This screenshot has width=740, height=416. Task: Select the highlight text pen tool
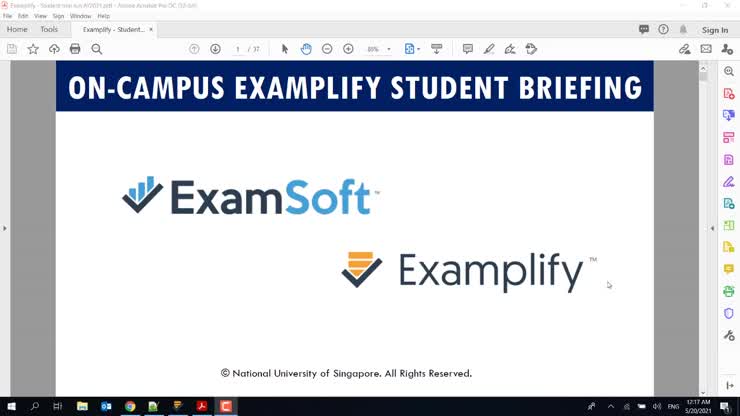coord(489,49)
